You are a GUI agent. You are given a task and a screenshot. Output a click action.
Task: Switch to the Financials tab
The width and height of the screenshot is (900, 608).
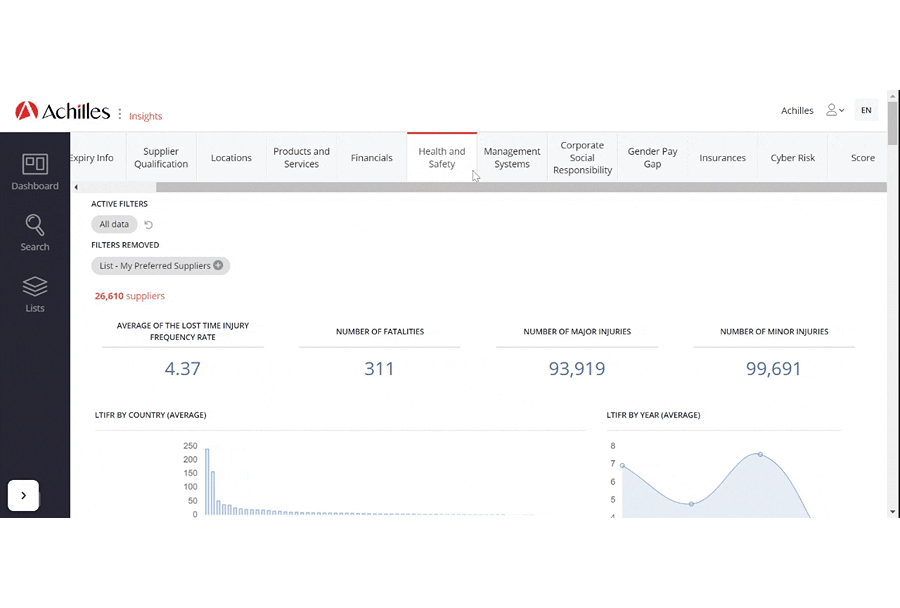pos(371,158)
